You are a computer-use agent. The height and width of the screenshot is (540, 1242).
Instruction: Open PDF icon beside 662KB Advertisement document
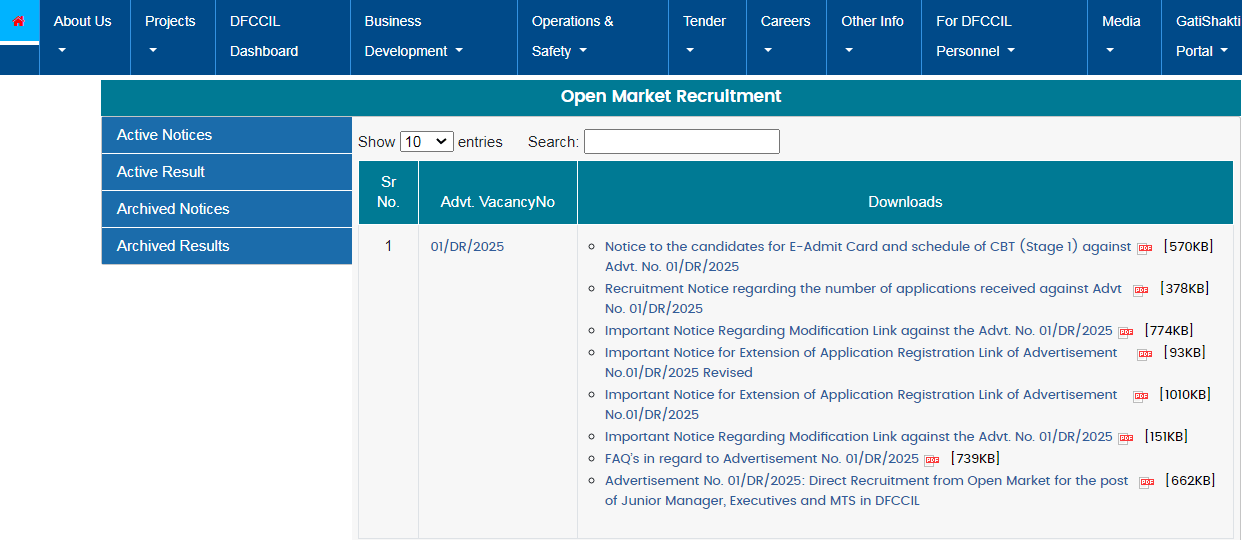click(x=1147, y=483)
